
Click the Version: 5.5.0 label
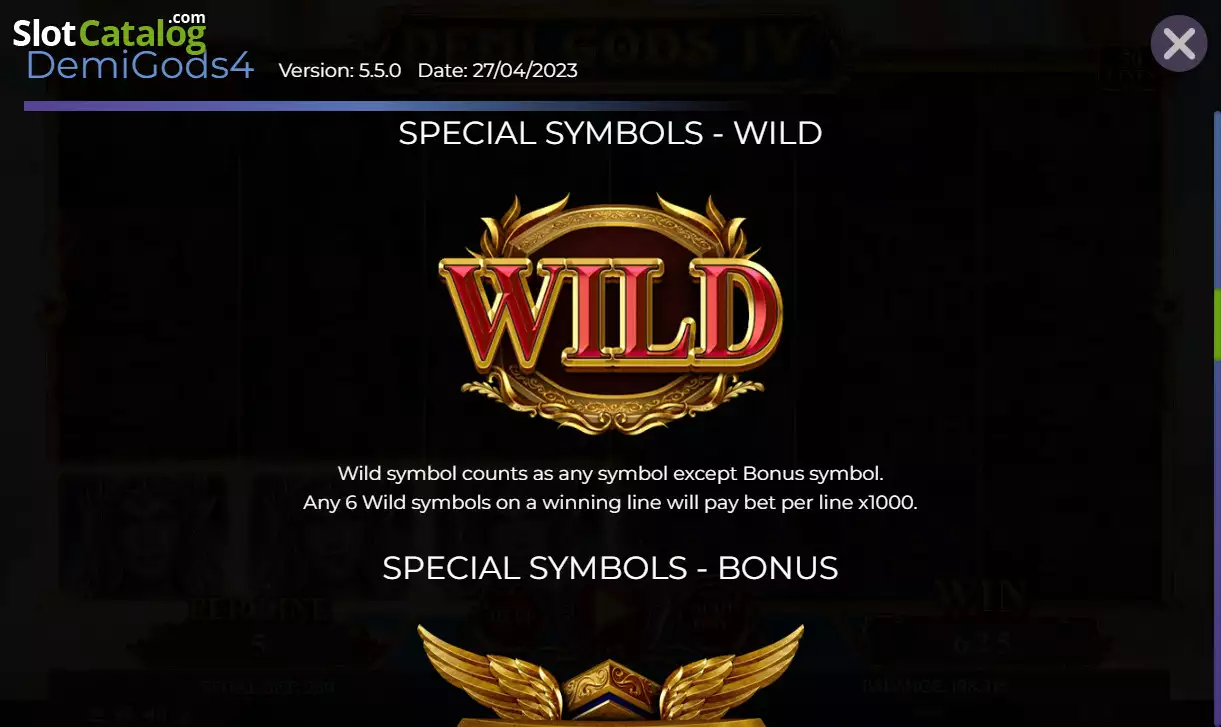339,71
